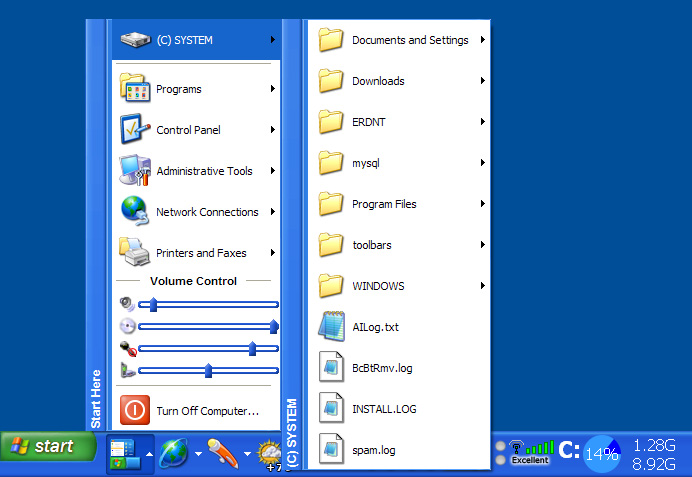692x477 pixels.
Task: Click the CD audio disc icon
Action: [127, 326]
